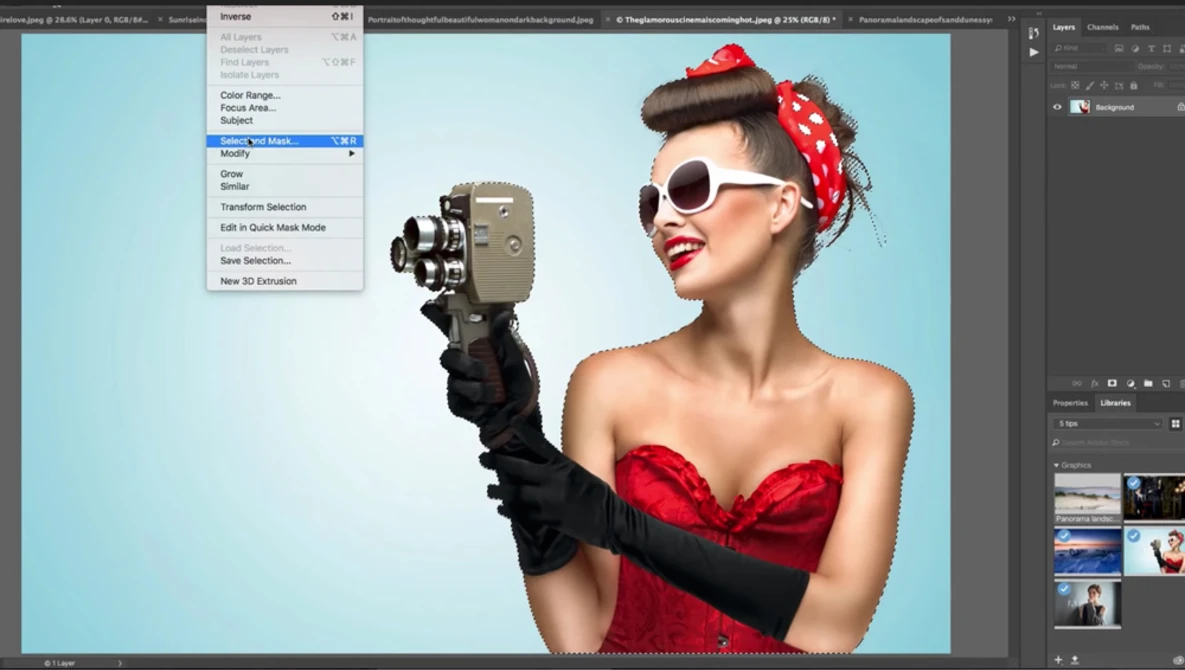Add content with the library plus icon
Image resolution: width=1185 pixels, height=670 pixels.
tap(1058, 659)
